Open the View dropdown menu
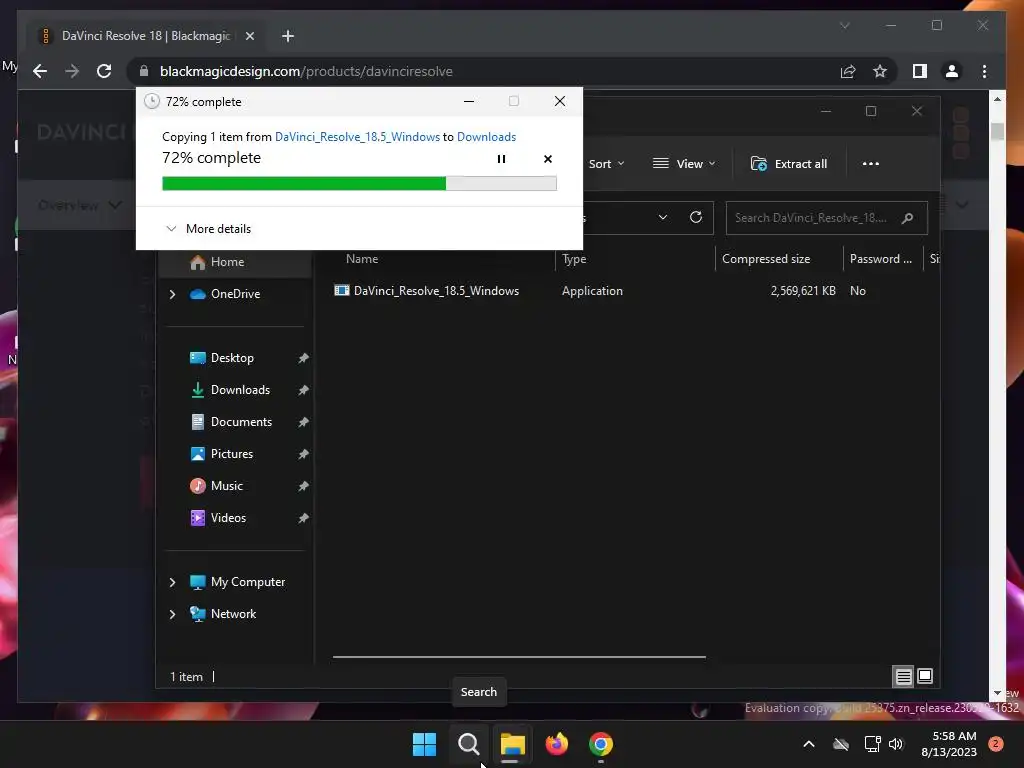 tap(684, 164)
